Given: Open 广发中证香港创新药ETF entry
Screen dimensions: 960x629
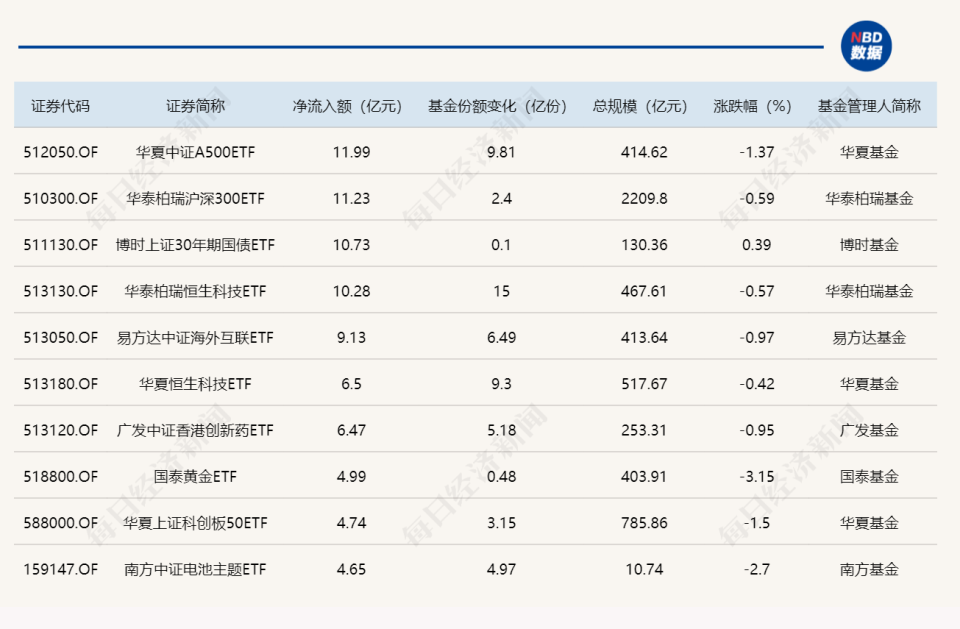Looking at the screenshot, I should tap(195, 430).
